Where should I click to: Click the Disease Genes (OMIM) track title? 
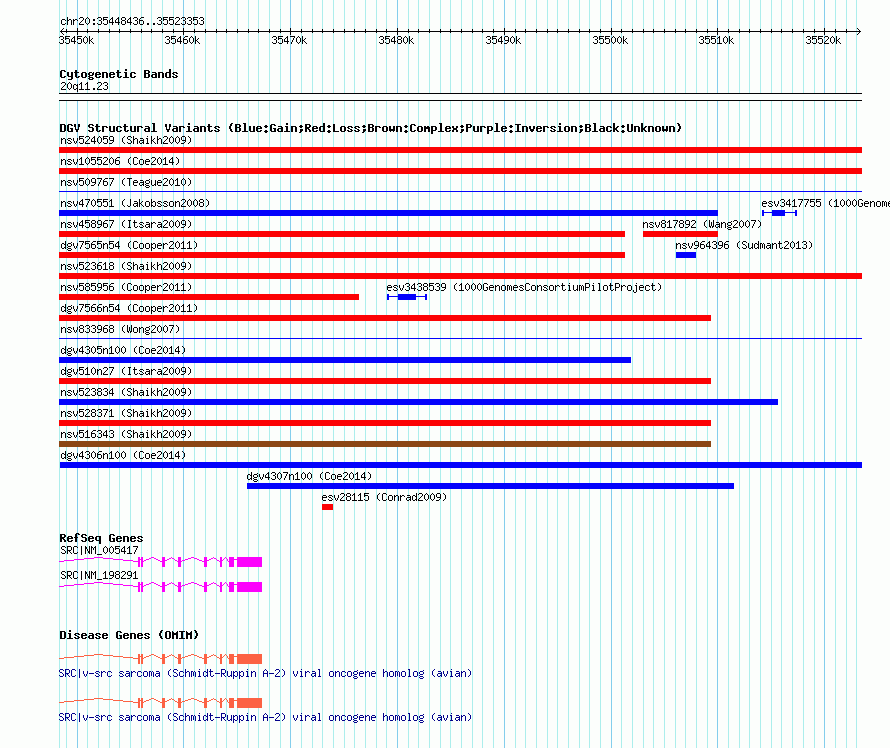click(x=129, y=635)
